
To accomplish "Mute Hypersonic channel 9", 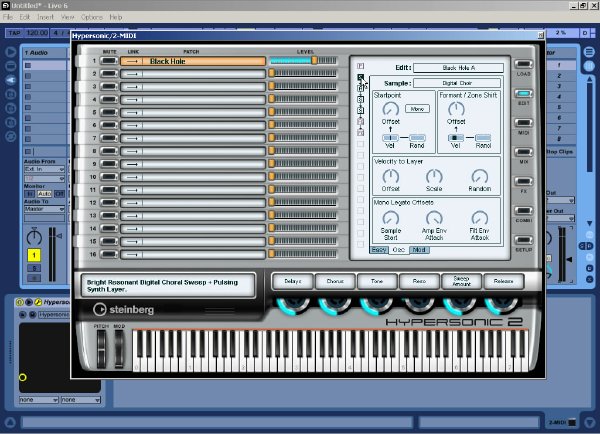I will click(109, 164).
